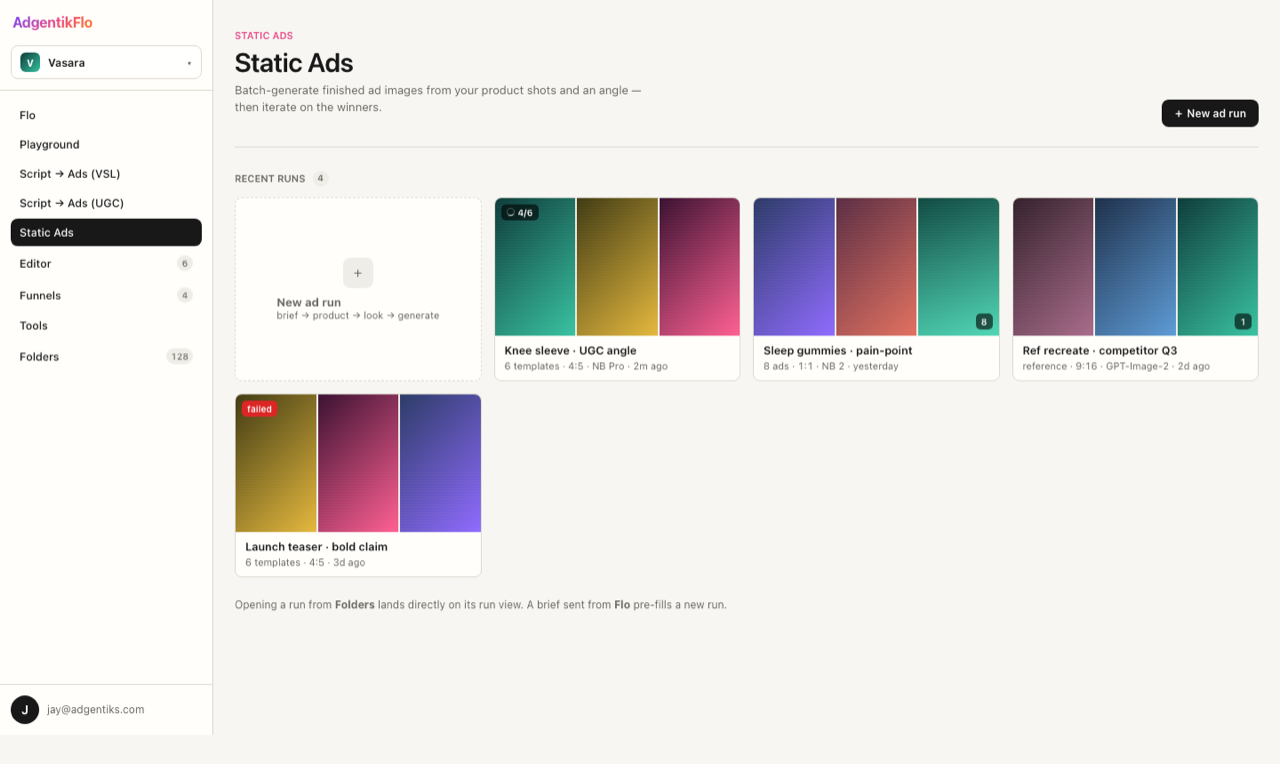This screenshot has width=1280, height=764.
Task: Open pink thumbnail of Knee sleeve run
Action: pos(700,267)
